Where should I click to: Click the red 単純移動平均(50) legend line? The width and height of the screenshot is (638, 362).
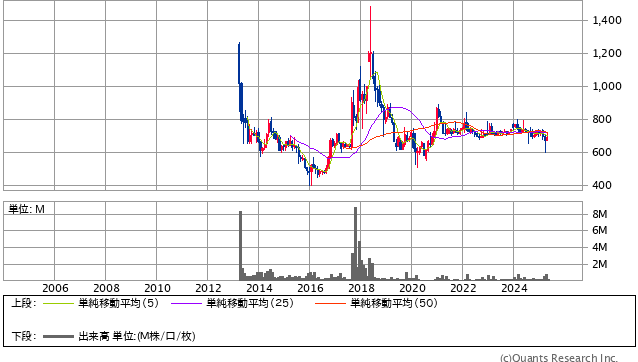coord(330,303)
